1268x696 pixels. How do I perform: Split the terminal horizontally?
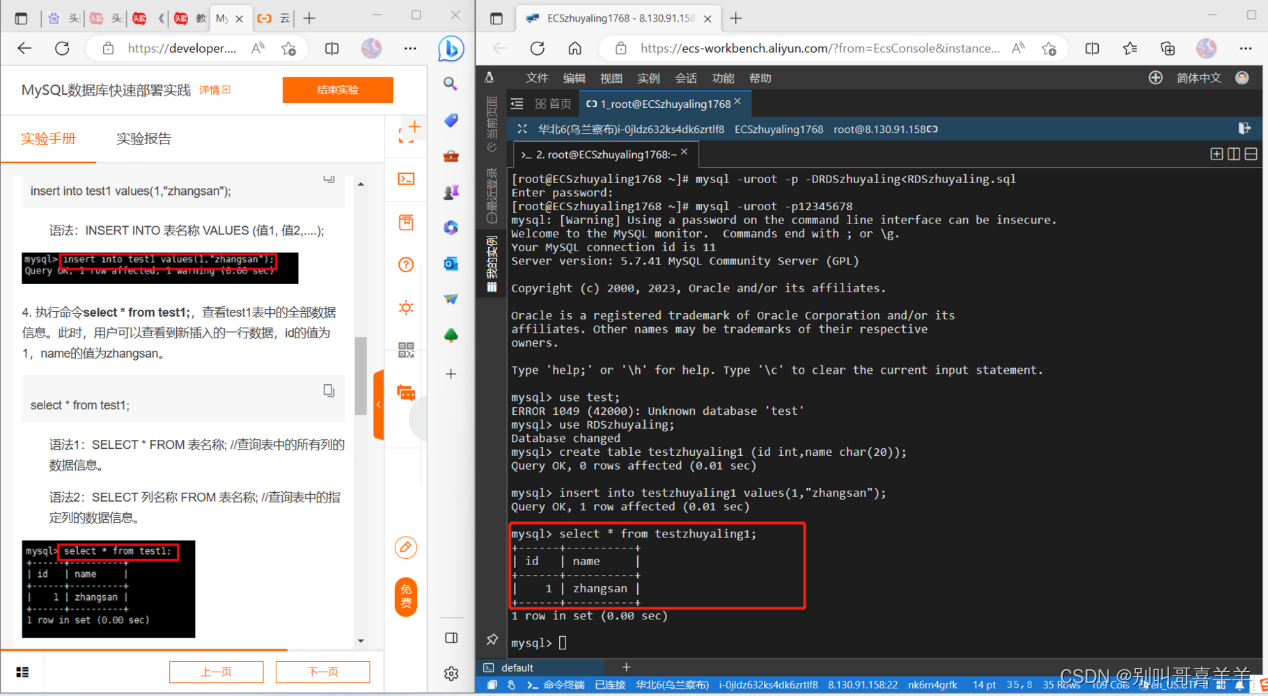[1251, 154]
